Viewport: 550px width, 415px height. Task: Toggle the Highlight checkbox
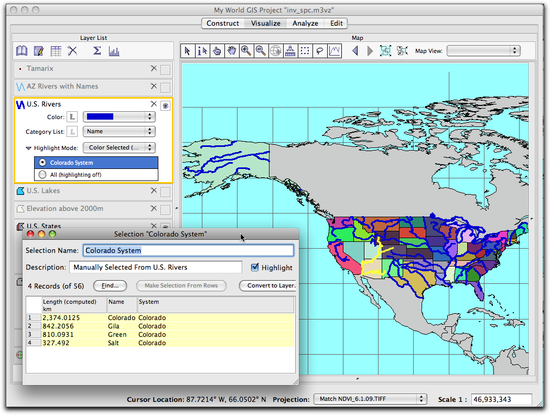(x=255, y=267)
